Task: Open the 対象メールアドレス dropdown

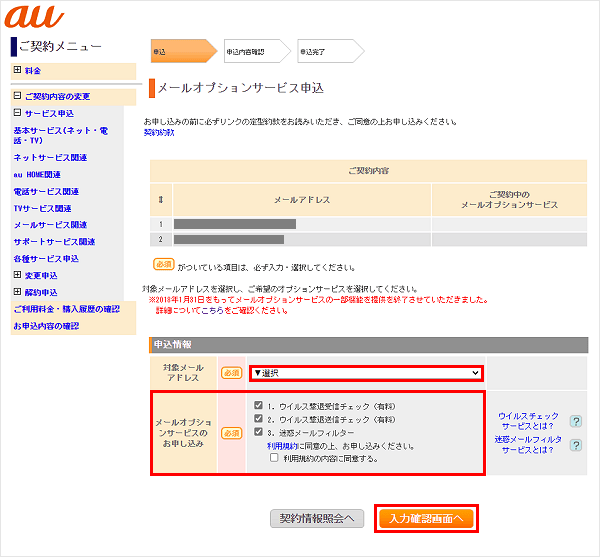Action: pyautogui.click(x=365, y=373)
